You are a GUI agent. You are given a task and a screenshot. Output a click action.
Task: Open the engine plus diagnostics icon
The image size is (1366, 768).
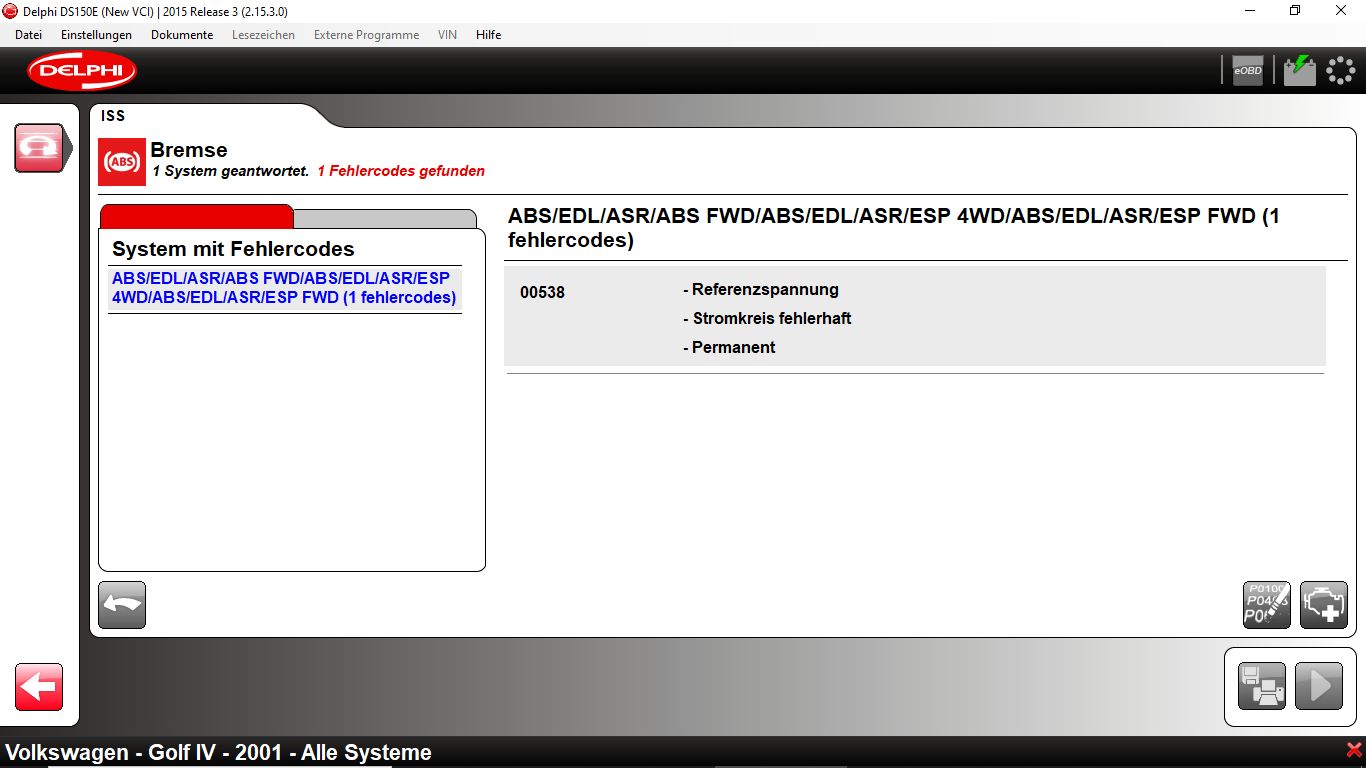[x=1324, y=605]
